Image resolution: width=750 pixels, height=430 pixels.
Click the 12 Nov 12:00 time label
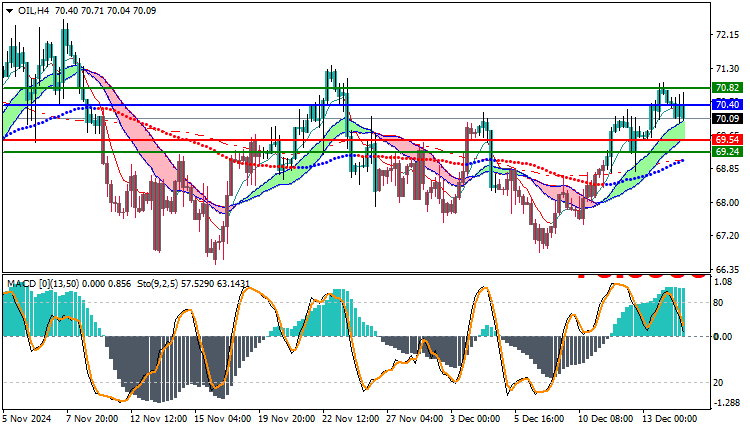click(x=158, y=419)
